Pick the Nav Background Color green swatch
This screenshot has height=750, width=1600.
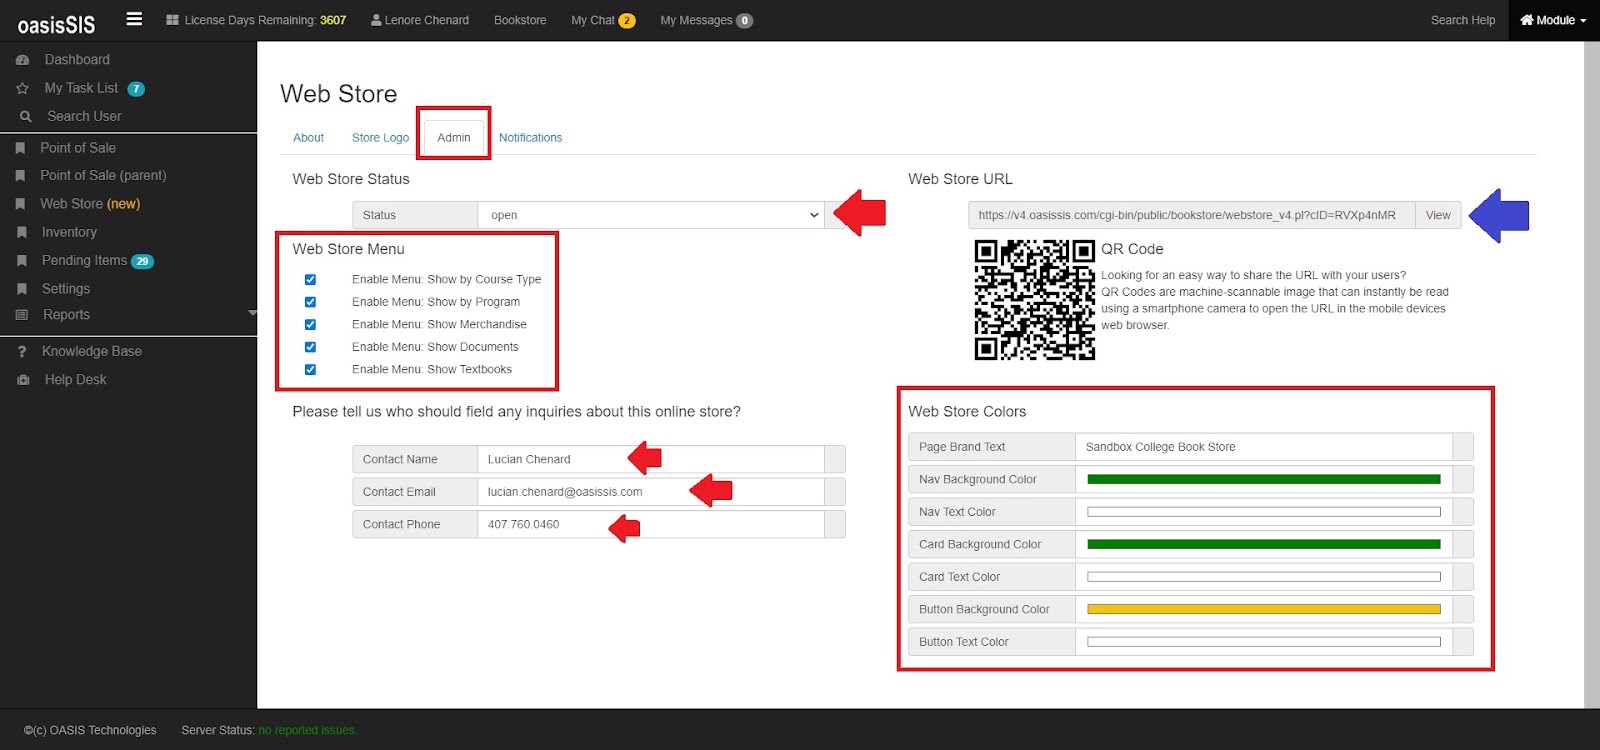tap(1264, 479)
